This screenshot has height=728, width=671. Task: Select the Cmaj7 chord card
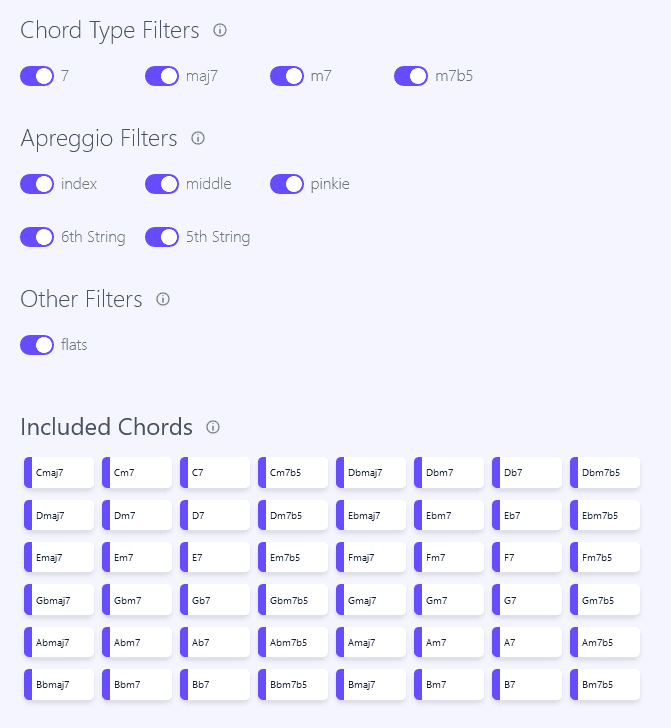(59, 473)
